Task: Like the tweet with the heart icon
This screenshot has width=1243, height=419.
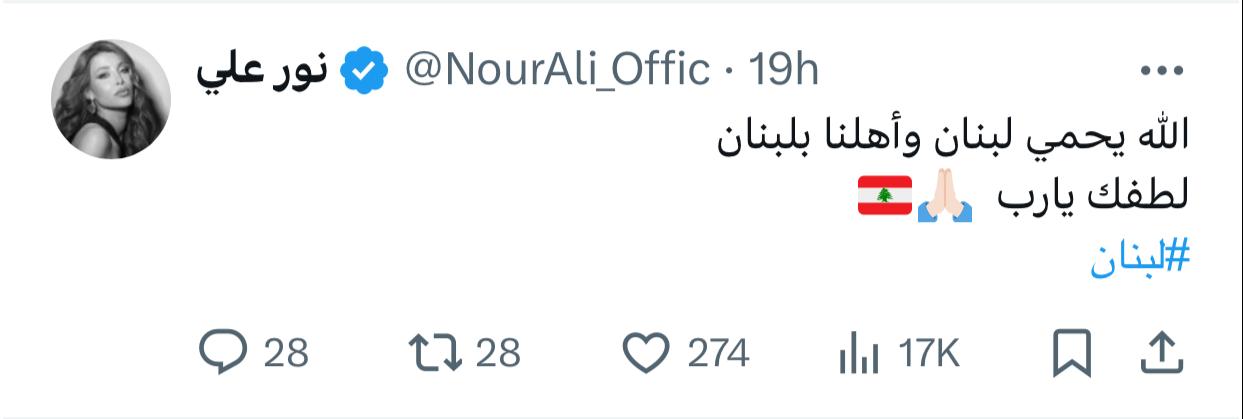Action: coord(645,353)
